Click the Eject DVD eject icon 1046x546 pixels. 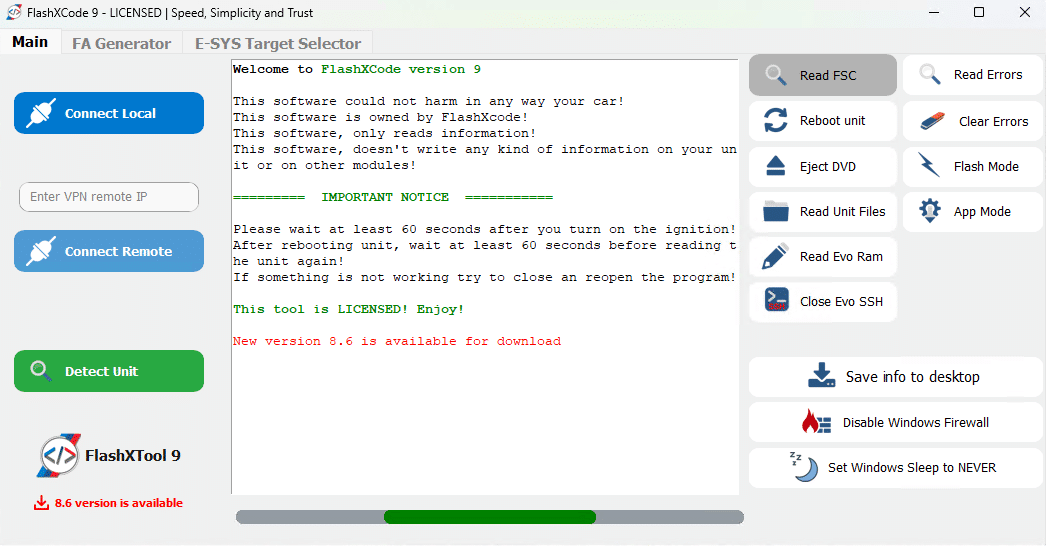pos(776,166)
